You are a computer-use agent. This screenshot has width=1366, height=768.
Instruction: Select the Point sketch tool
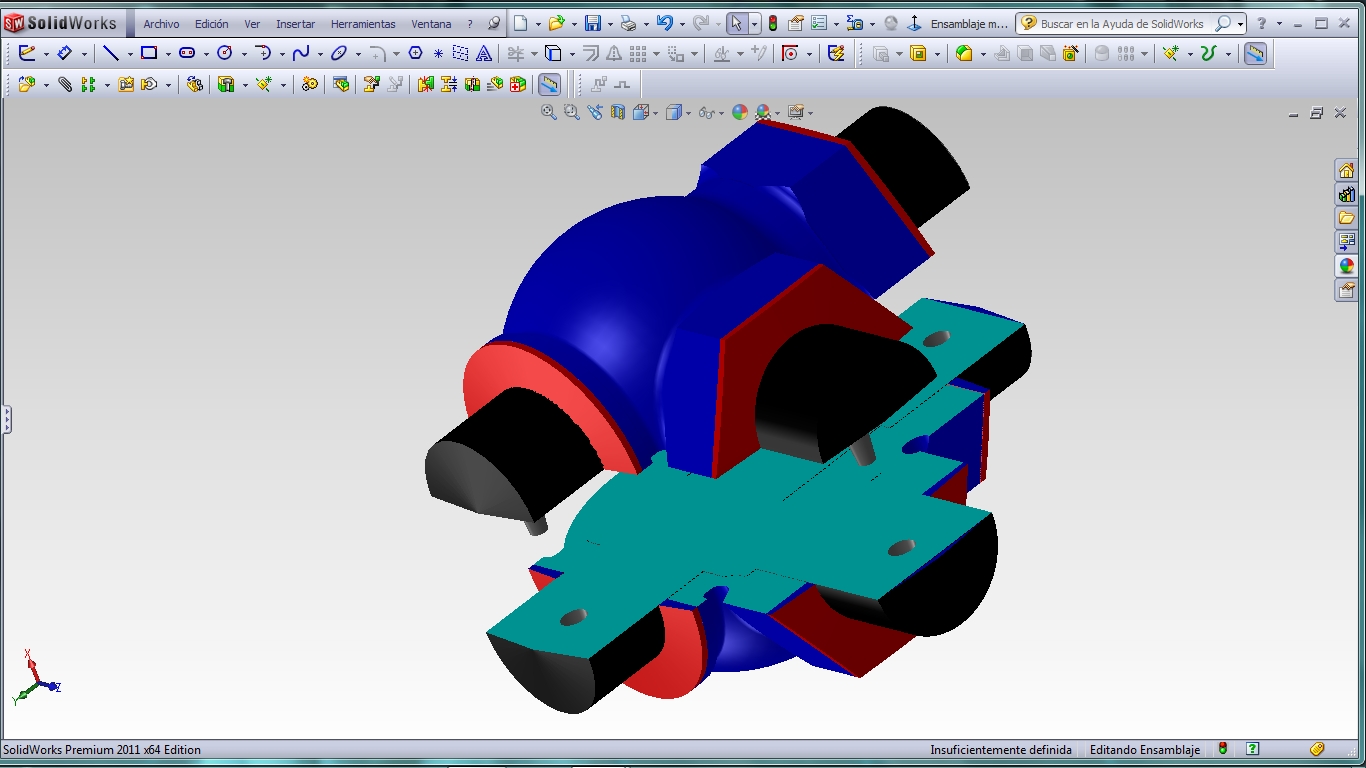point(438,54)
